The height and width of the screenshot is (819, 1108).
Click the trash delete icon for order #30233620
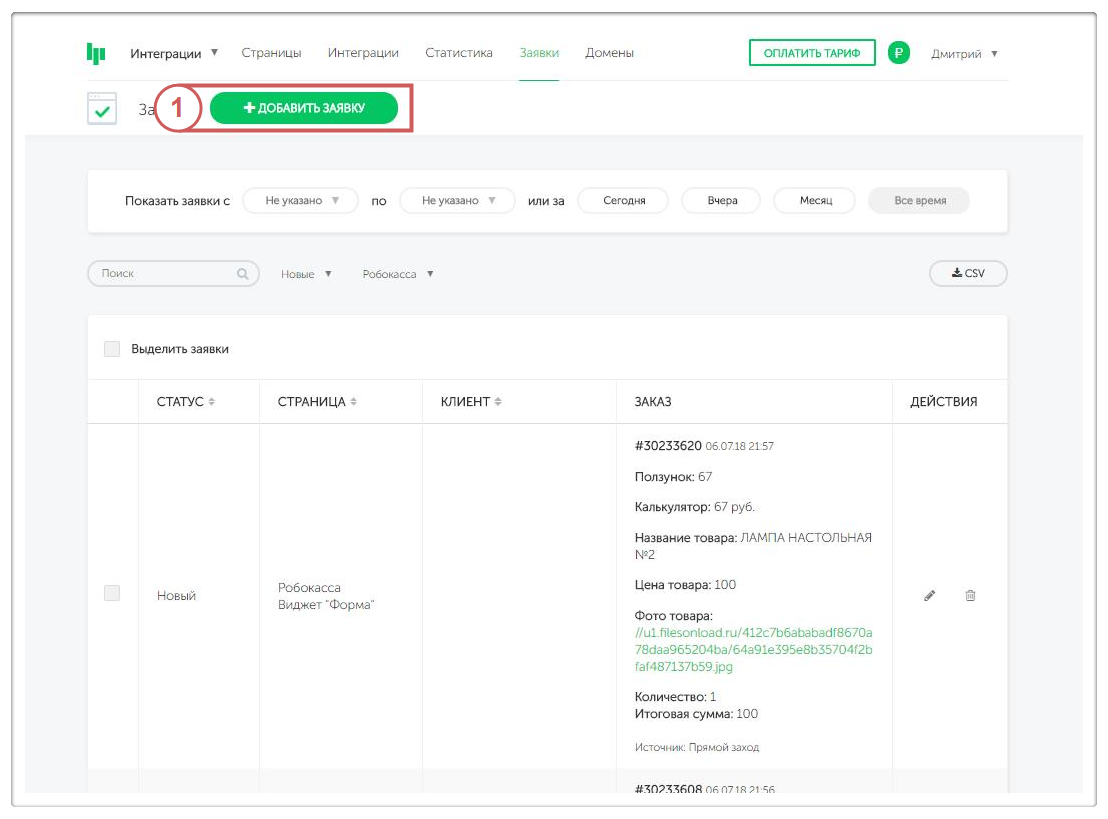[970, 595]
